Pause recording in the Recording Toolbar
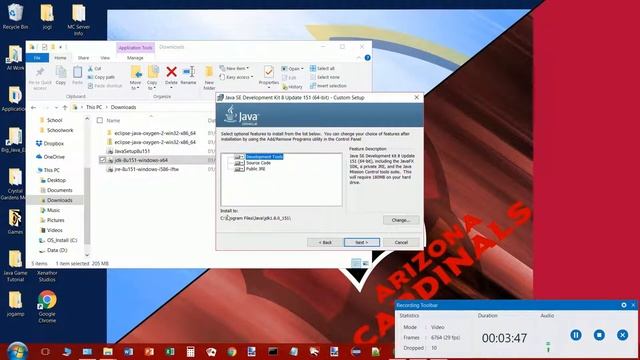 (x=576, y=335)
